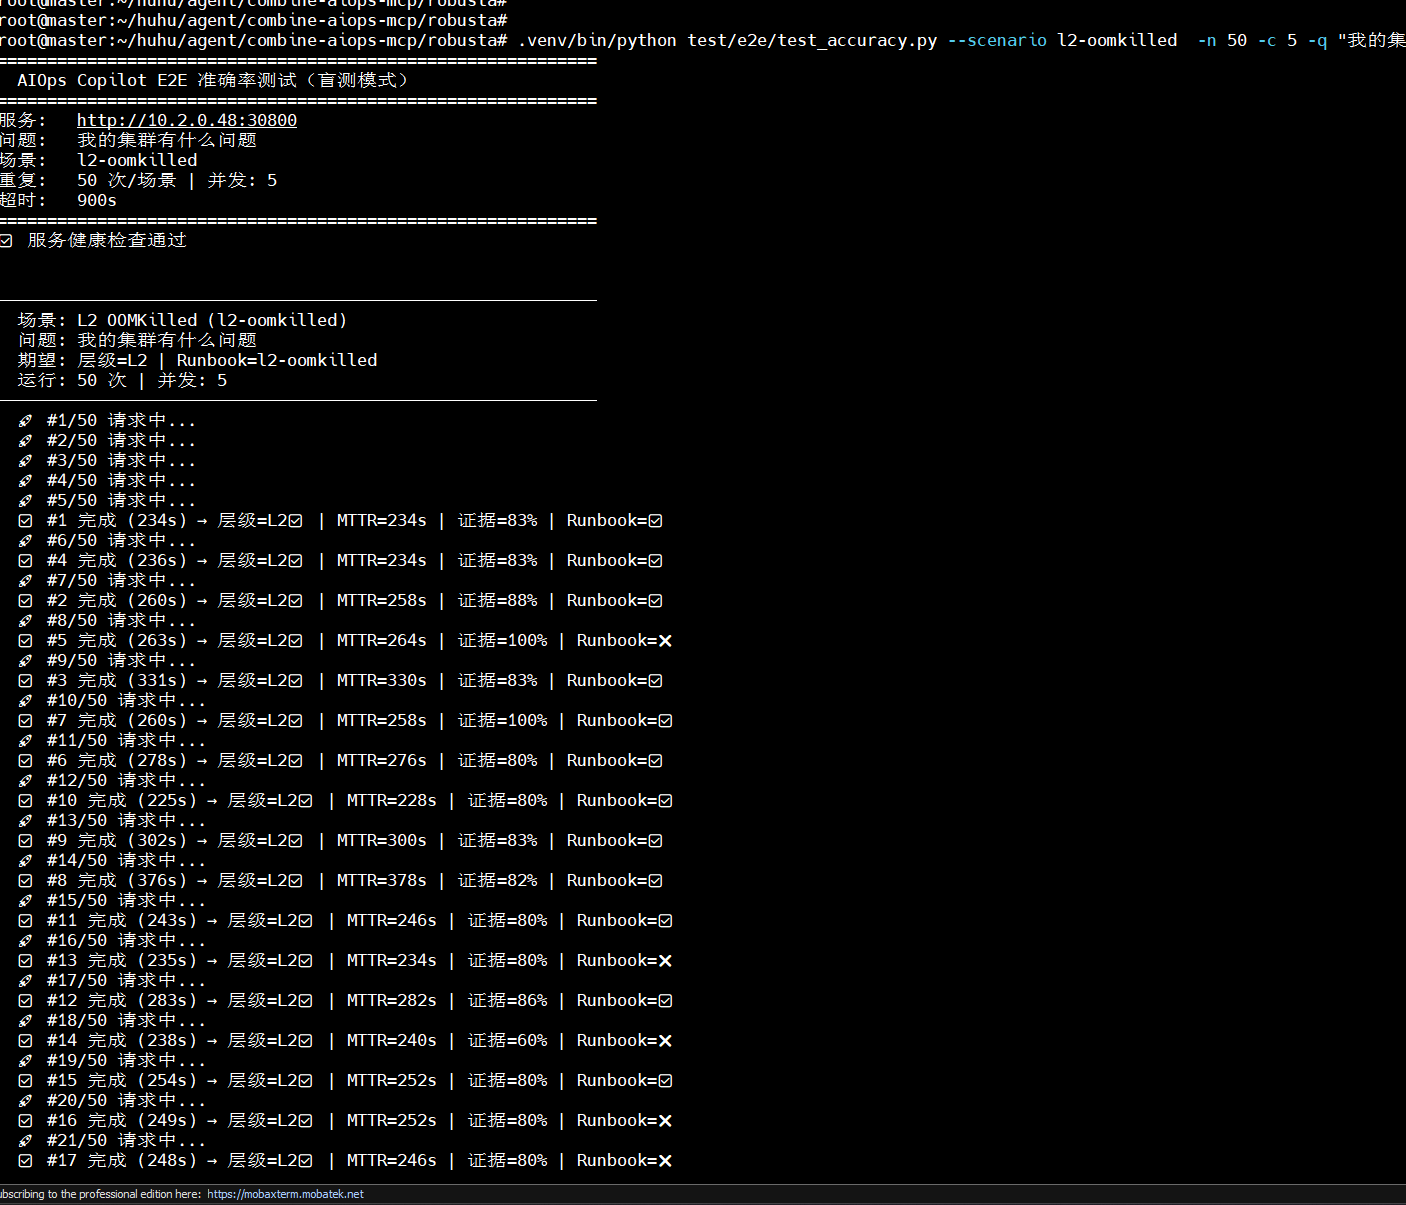The image size is (1406, 1205).
Task: Click the X mark after Runbook on run #17
Action: tap(665, 1161)
